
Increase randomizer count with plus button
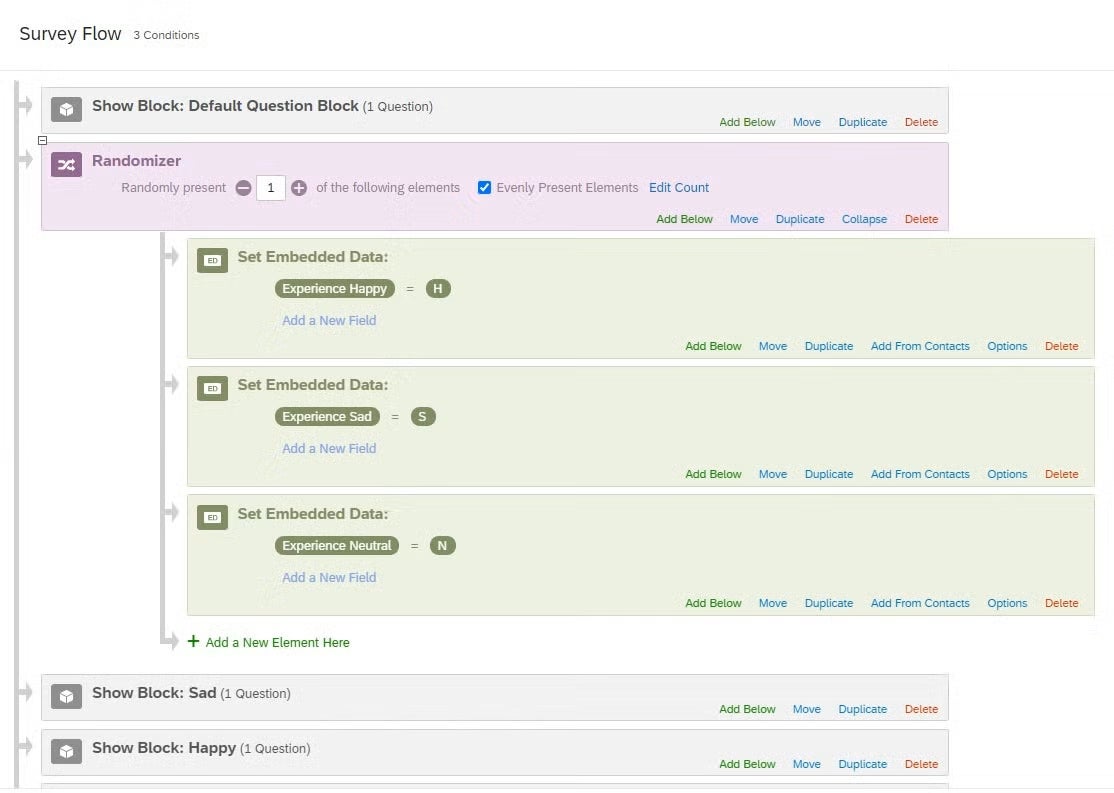299,188
